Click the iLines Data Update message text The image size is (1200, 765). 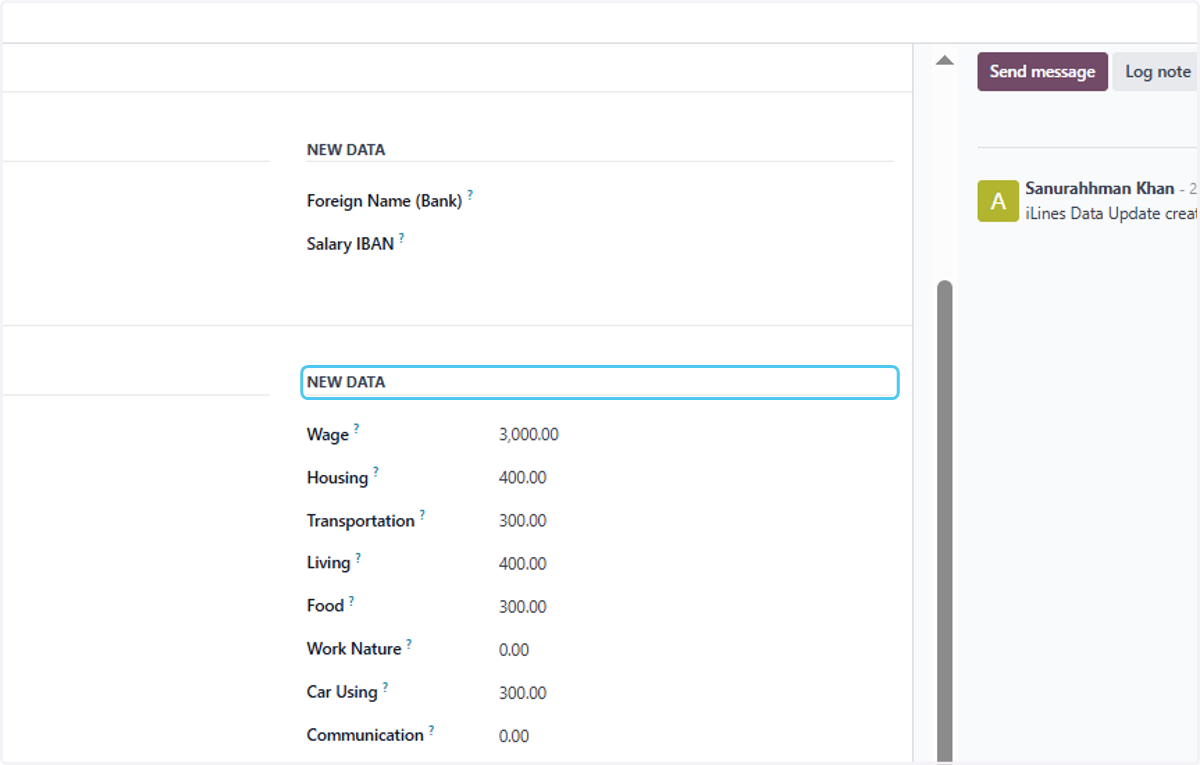(x=1112, y=213)
